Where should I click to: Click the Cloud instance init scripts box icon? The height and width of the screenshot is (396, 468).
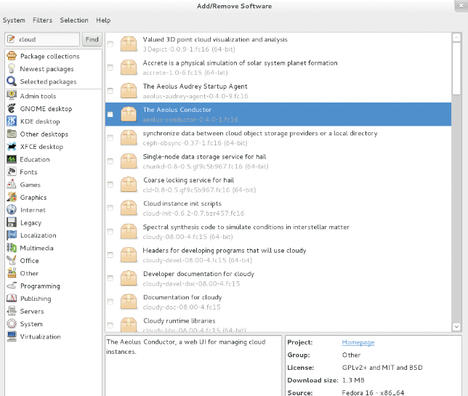pyautogui.click(x=129, y=208)
